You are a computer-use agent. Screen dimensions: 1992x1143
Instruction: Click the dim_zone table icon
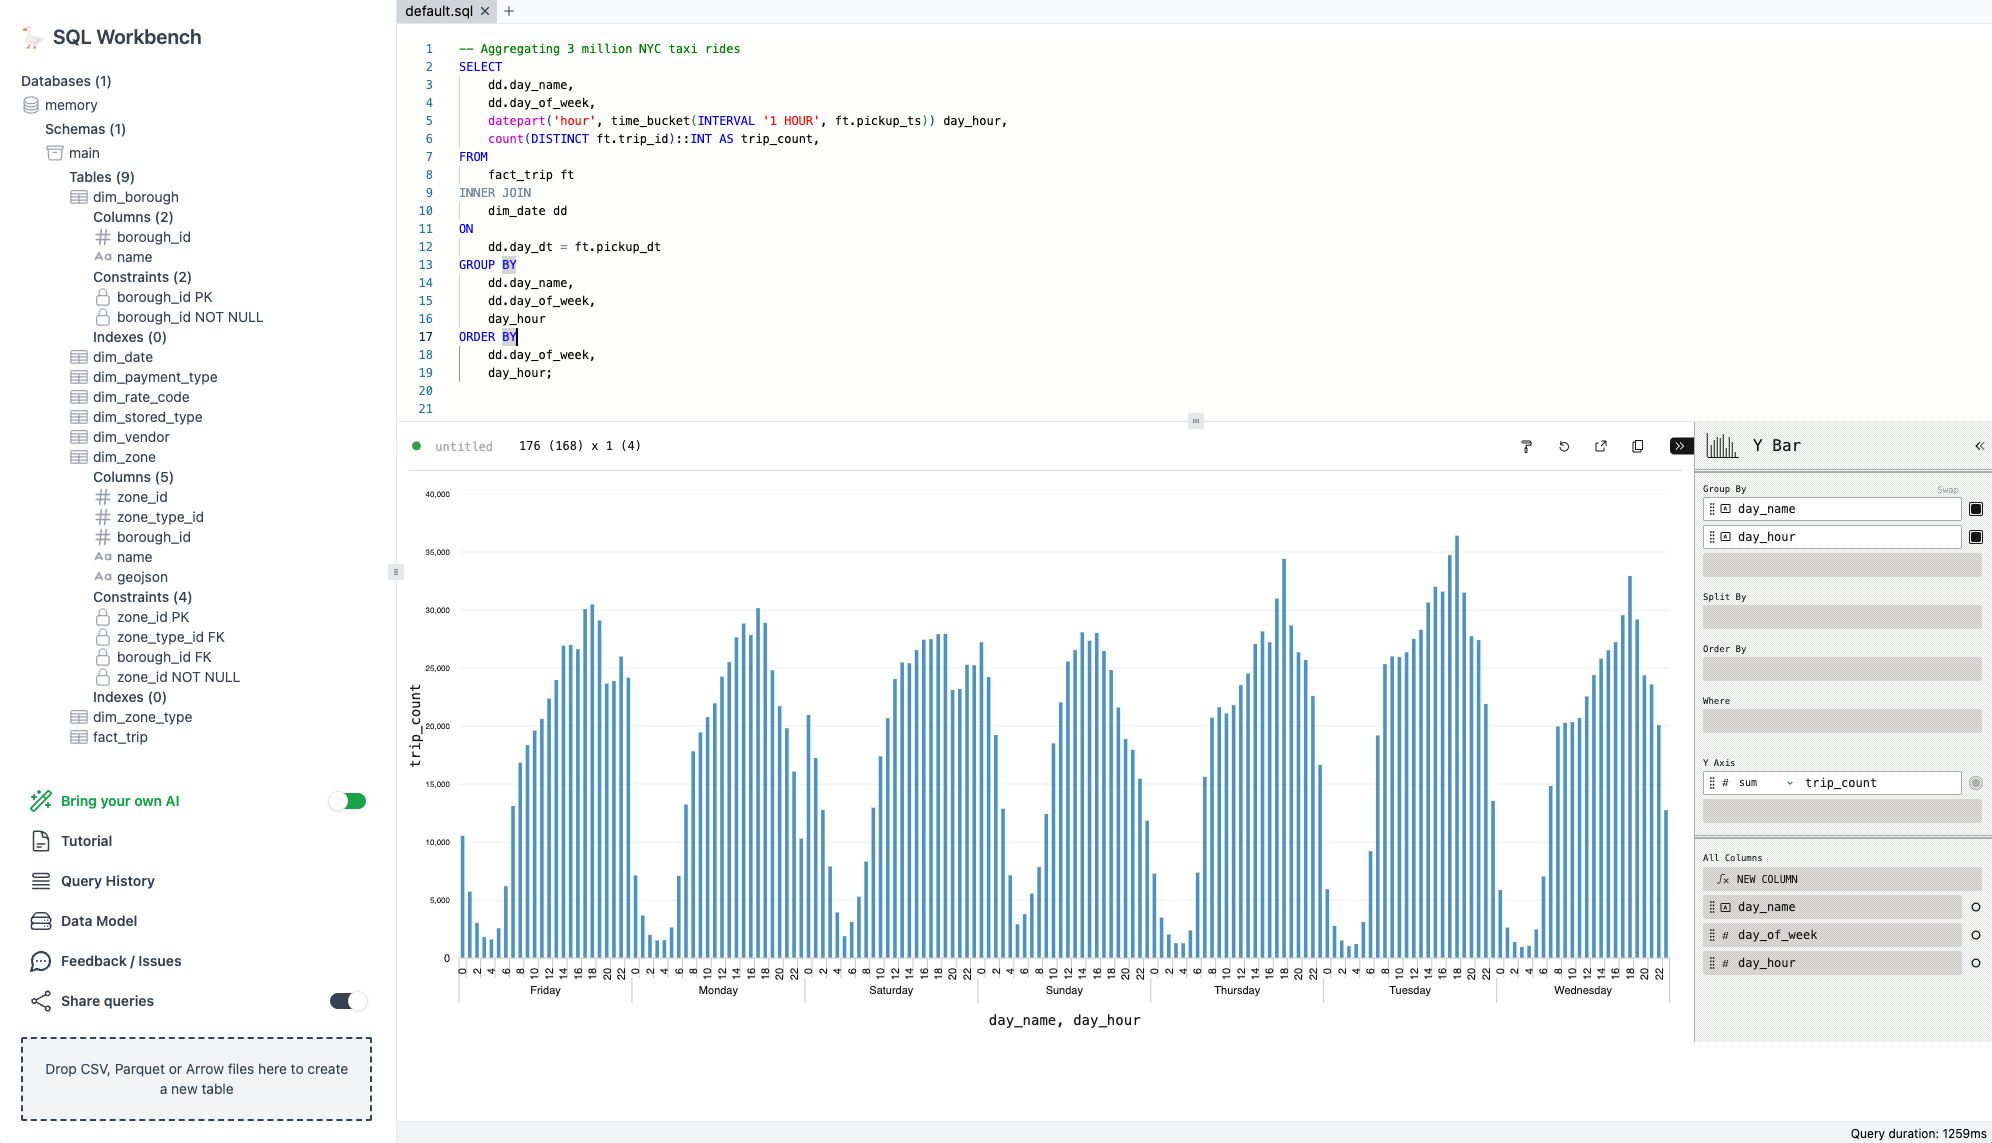79,457
